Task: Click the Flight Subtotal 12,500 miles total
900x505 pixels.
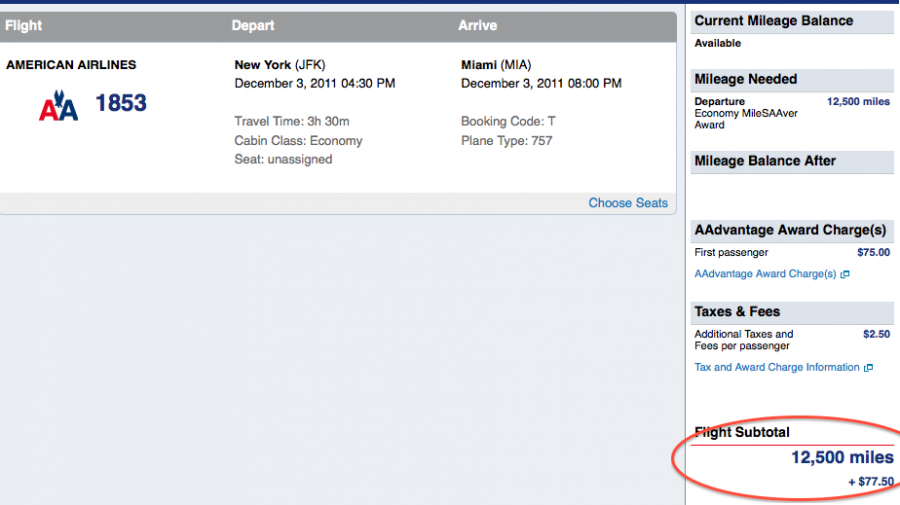Action: [842, 457]
